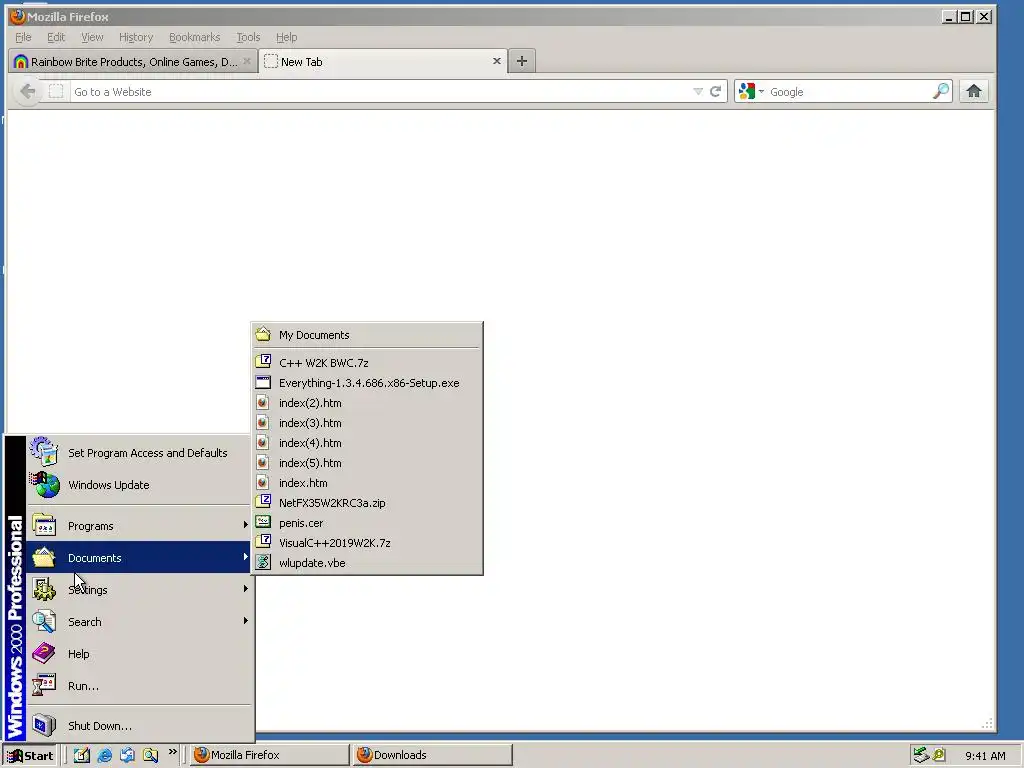Screen dimensions: 1024x768
Task: Open C++ W2K BWC.7z recent document
Action: point(367,363)
